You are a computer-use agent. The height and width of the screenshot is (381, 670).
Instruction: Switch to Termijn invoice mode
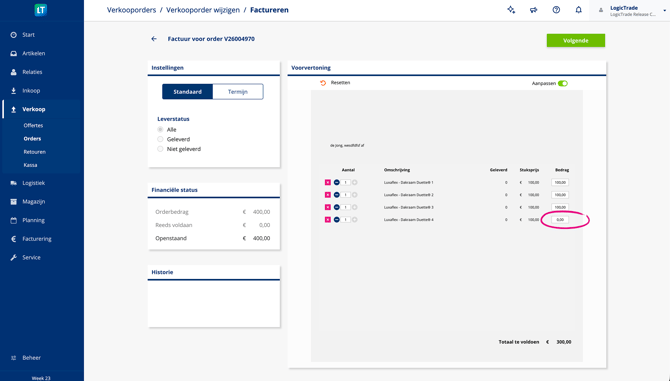click(x=238, y=91)
